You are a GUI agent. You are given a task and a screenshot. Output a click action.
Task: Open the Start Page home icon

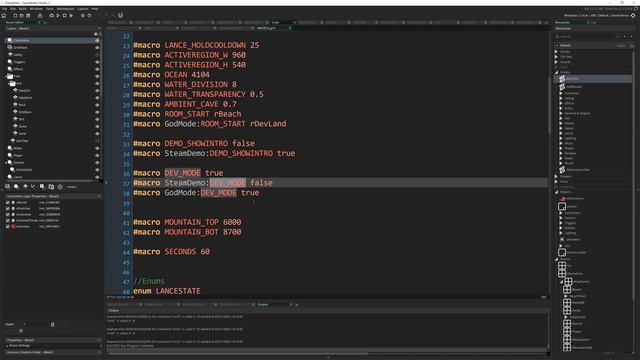click(4, 16)
